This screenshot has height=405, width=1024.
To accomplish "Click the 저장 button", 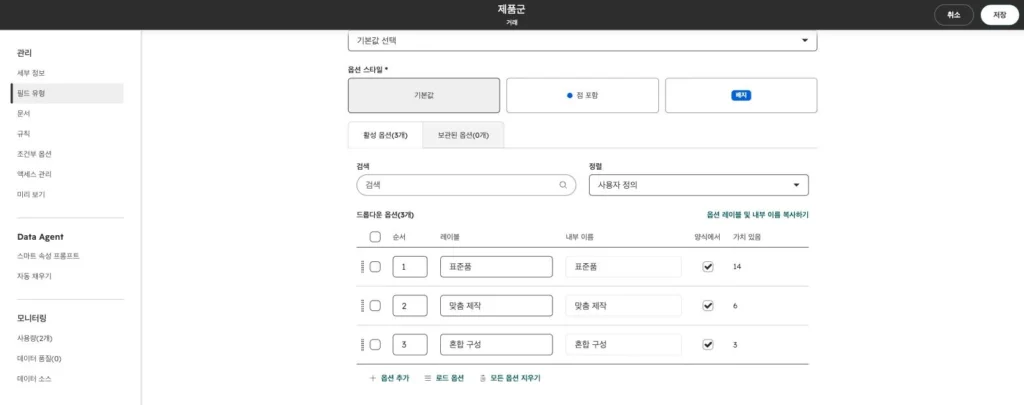I will (999, 15).
